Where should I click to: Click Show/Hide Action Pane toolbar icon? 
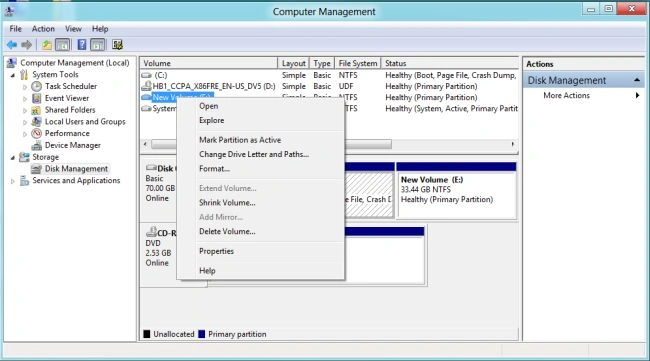98,45
